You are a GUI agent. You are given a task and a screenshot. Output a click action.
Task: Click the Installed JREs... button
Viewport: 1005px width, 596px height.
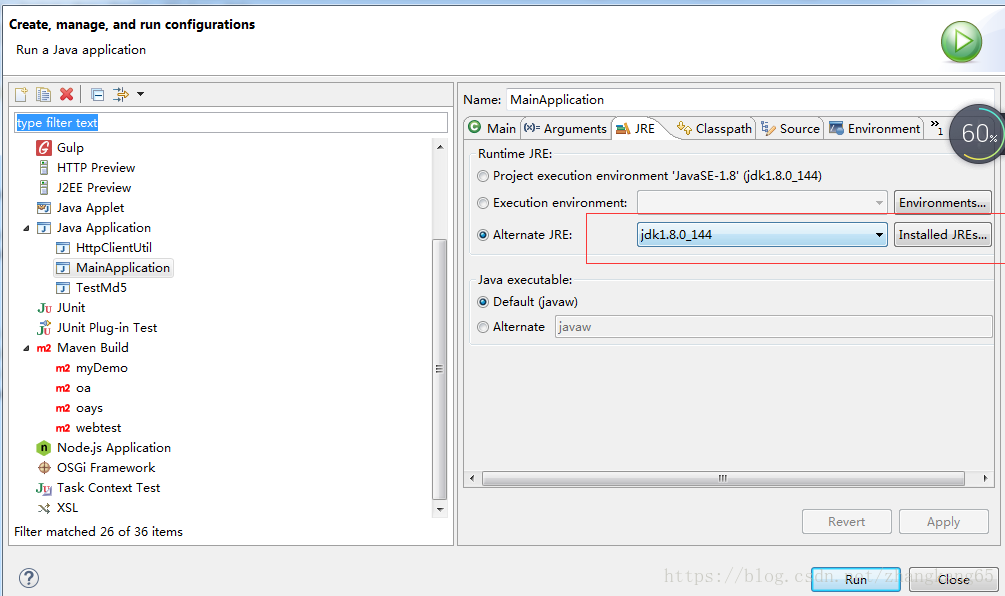click(x=942, y=235)
